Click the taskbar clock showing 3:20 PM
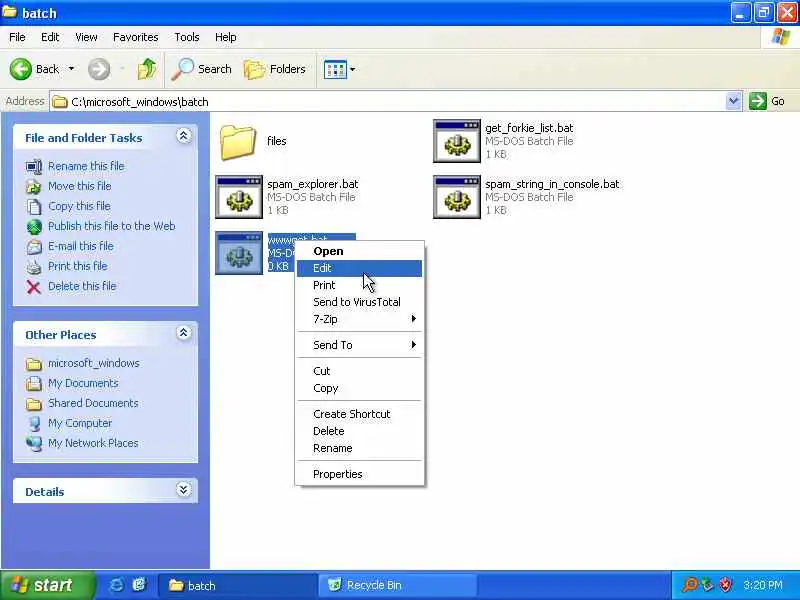This screenshot has width=800, height=600. [763, 585]
